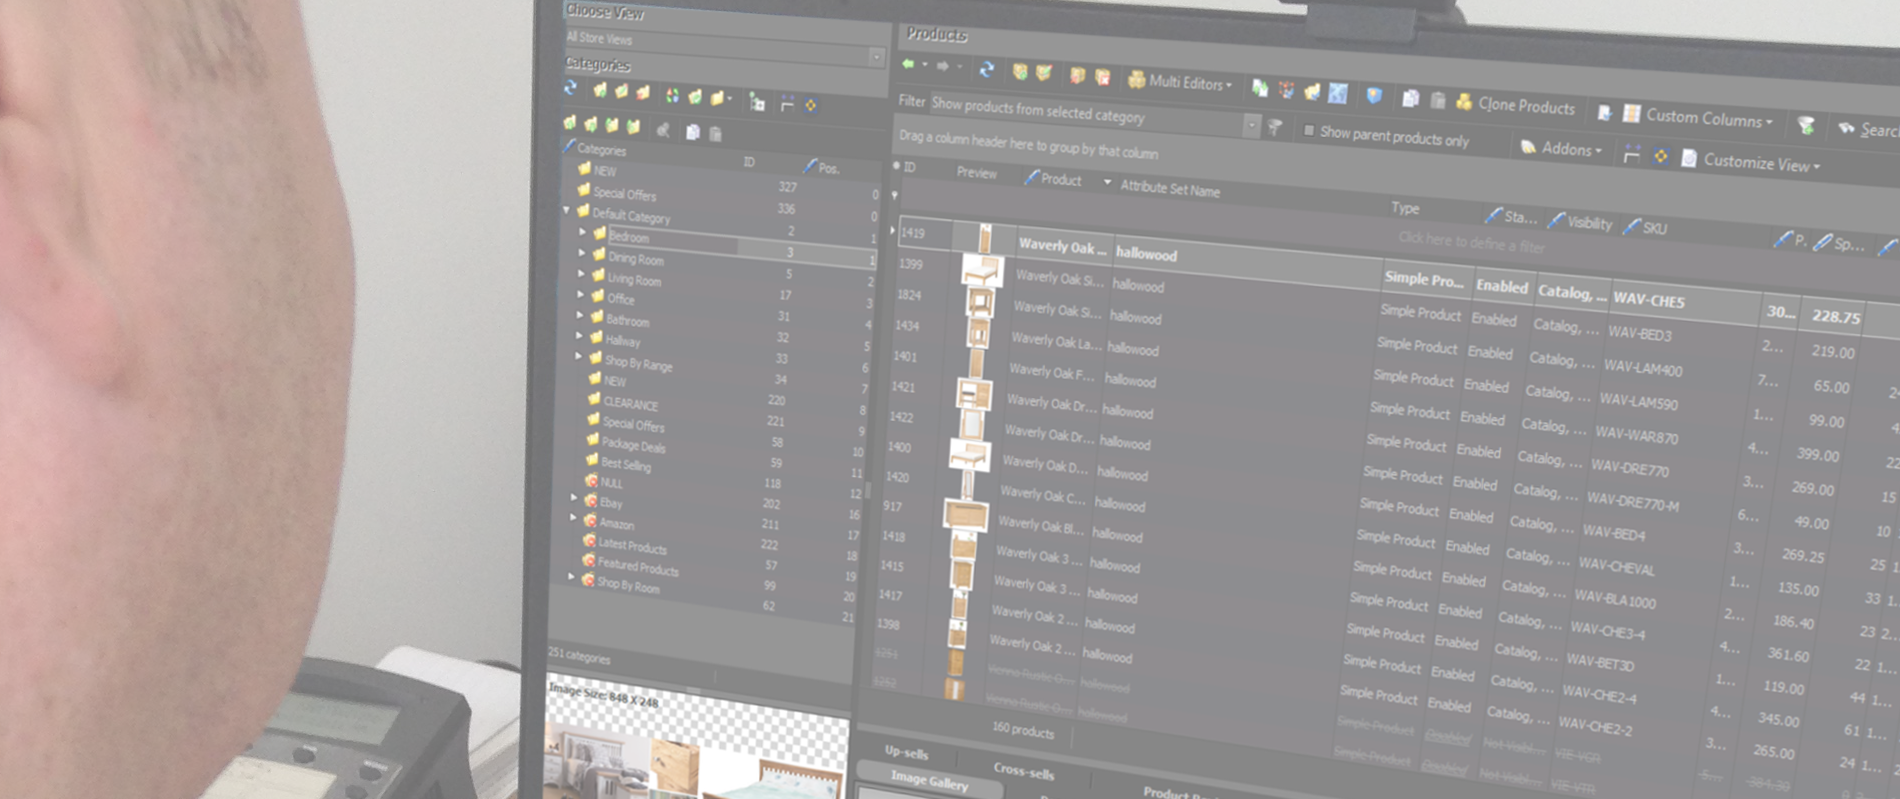The image size is (1900, 799).
Task: Expand the Ebay category
Action: click(574, 497)
